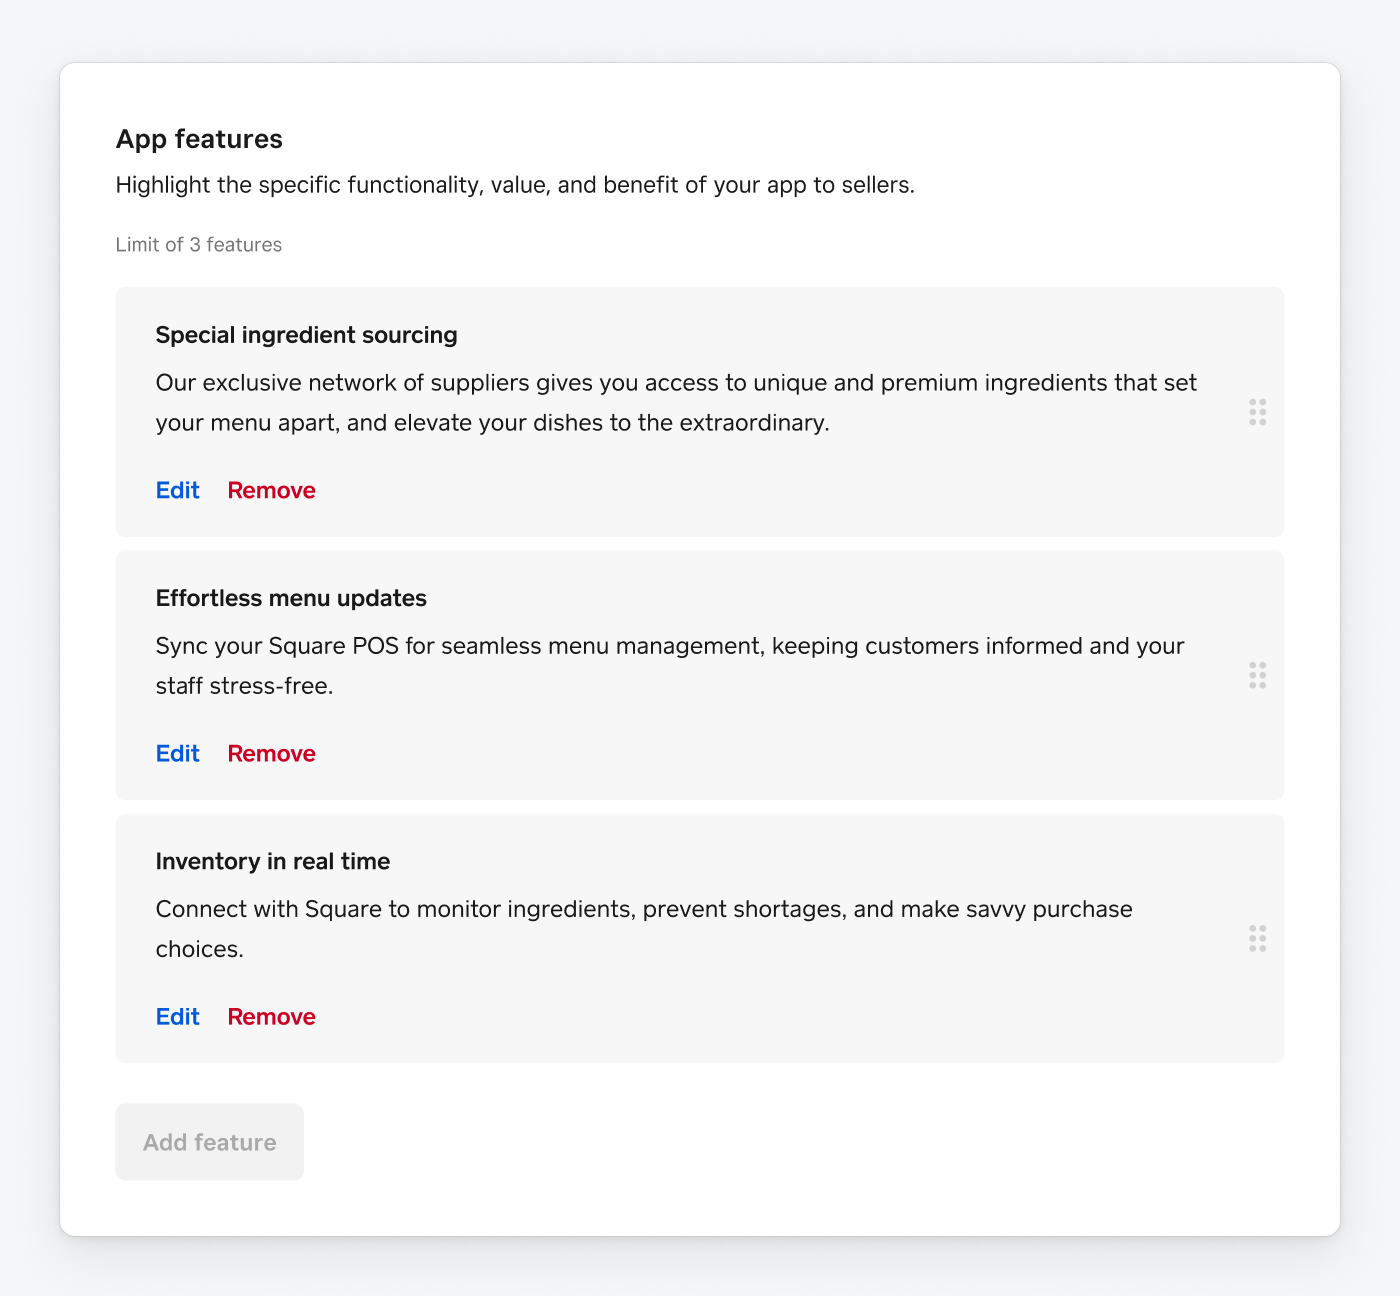Select the 'Effortless menu updates' title
Image resolution: width=1400 pixels, height=1296 pixels.
click(x=291, y=598)
